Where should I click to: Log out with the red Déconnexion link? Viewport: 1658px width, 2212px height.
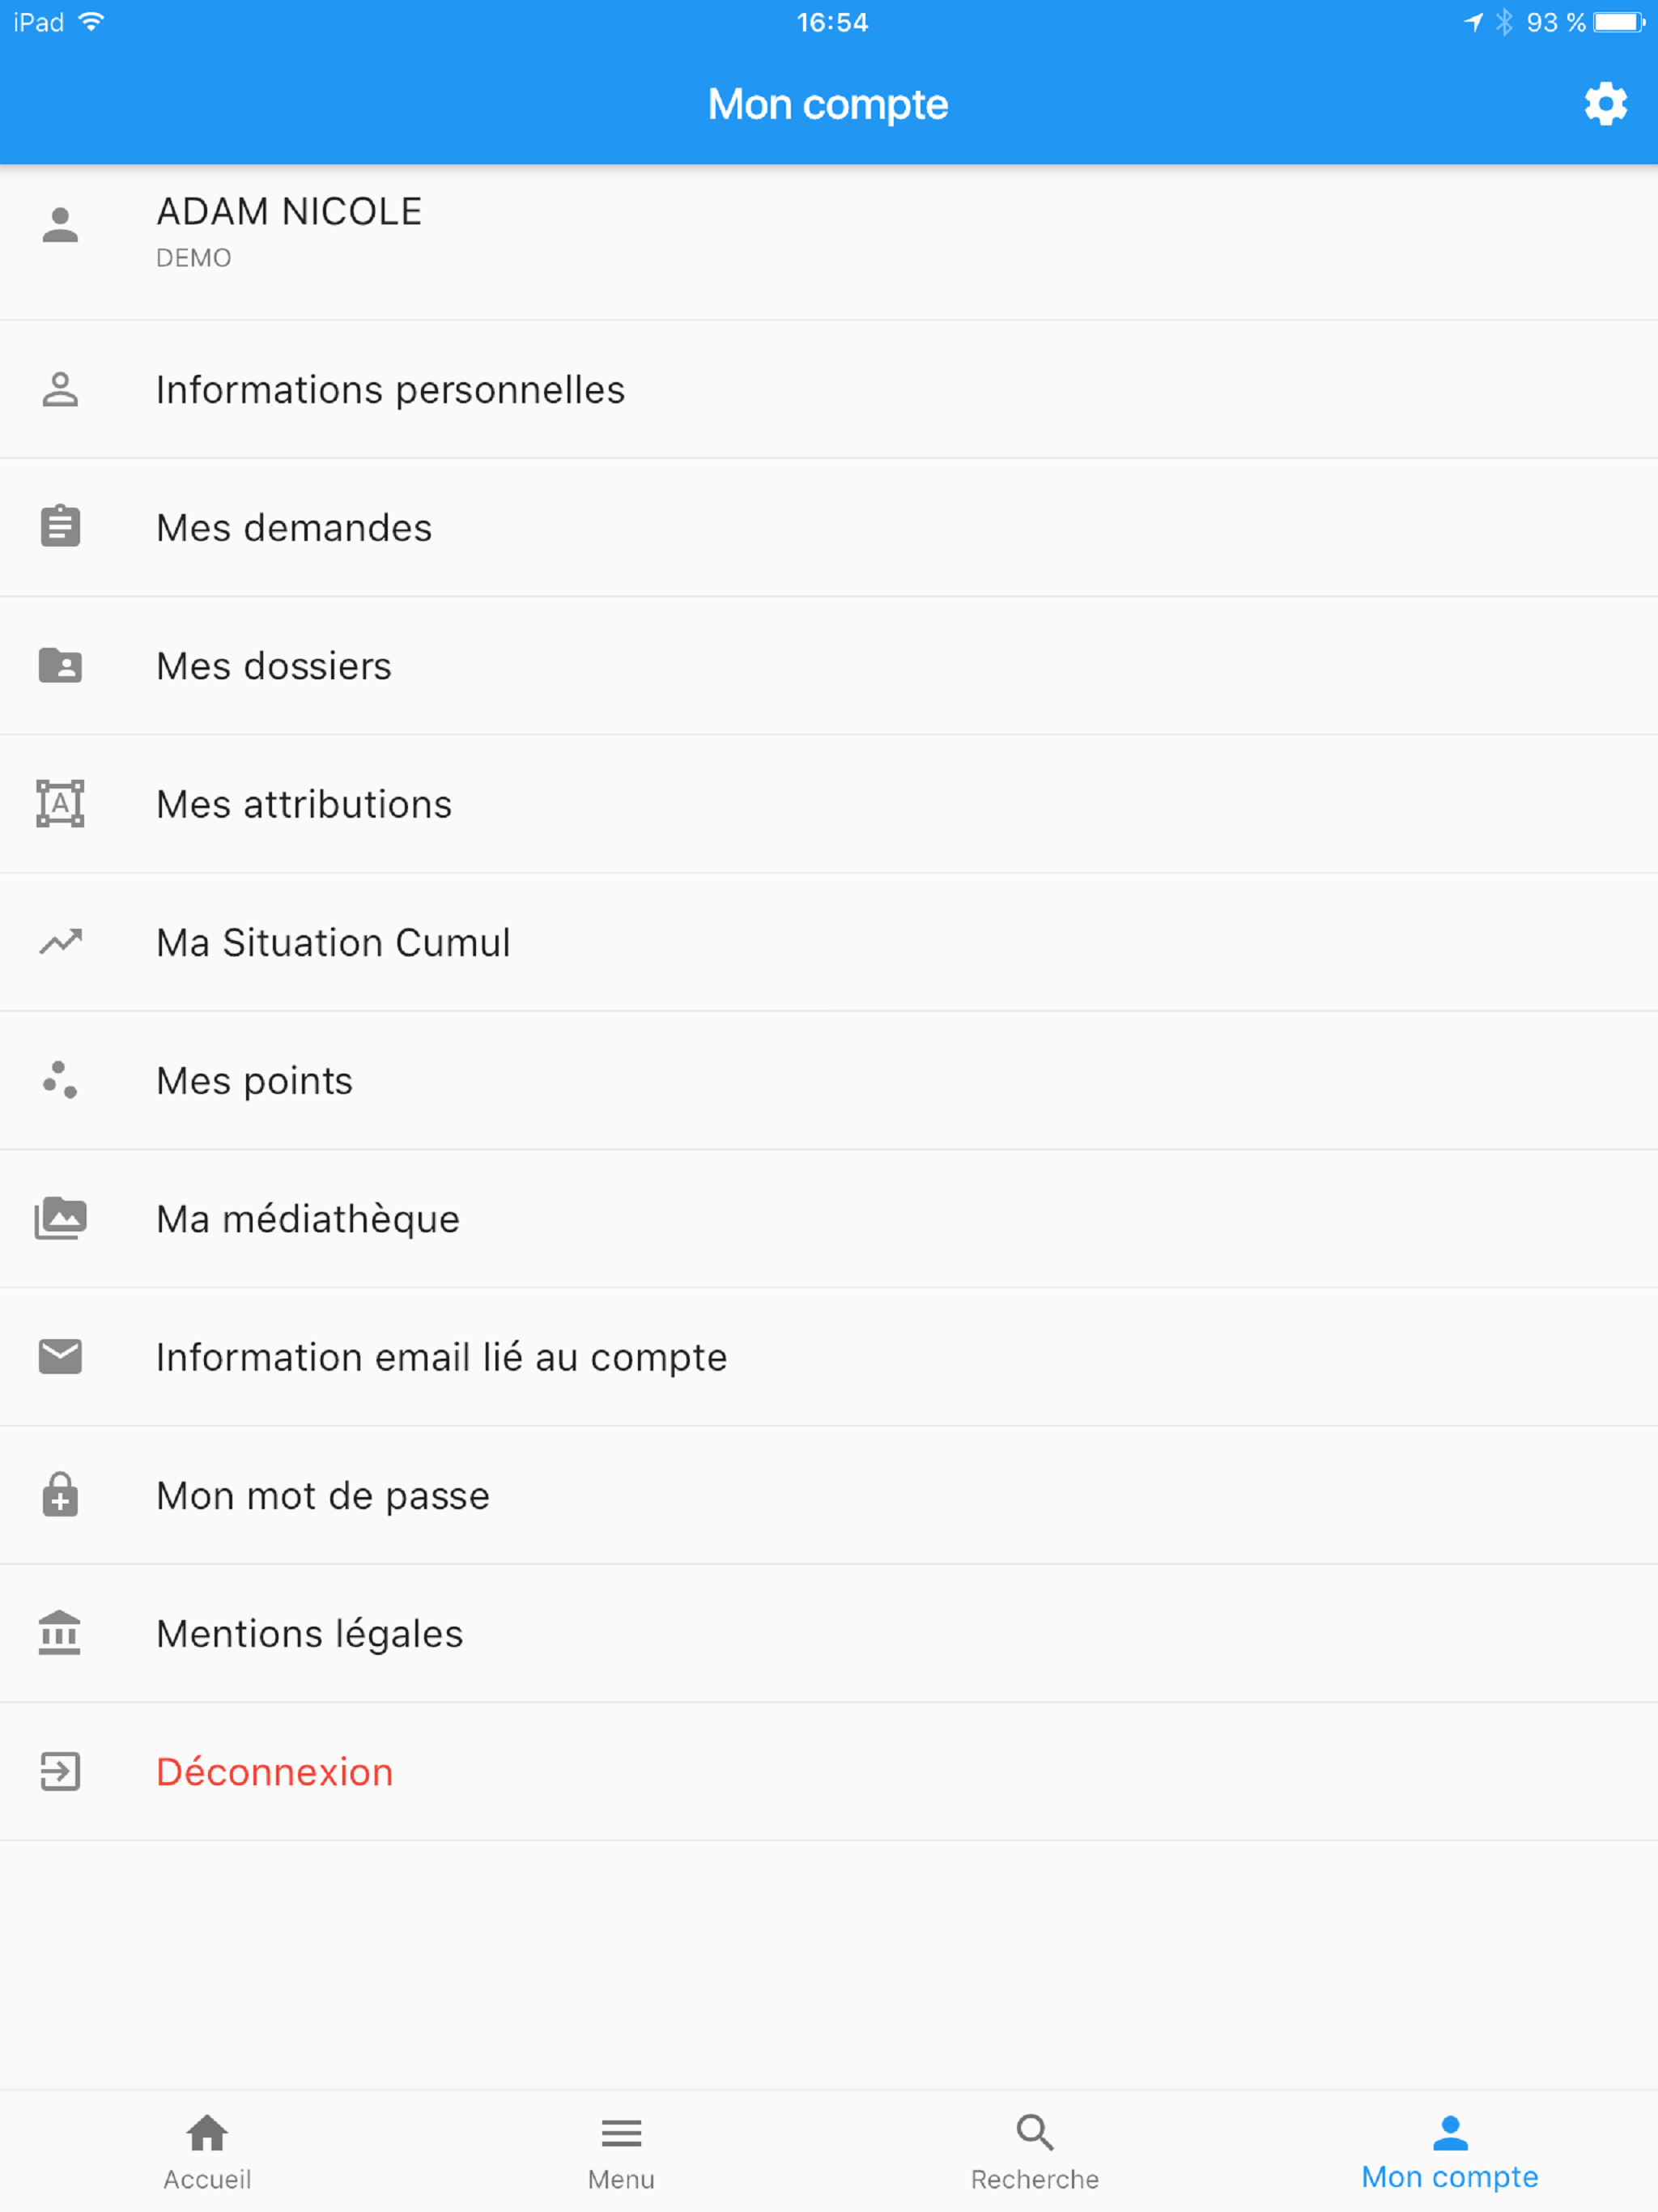point(275,1771)
